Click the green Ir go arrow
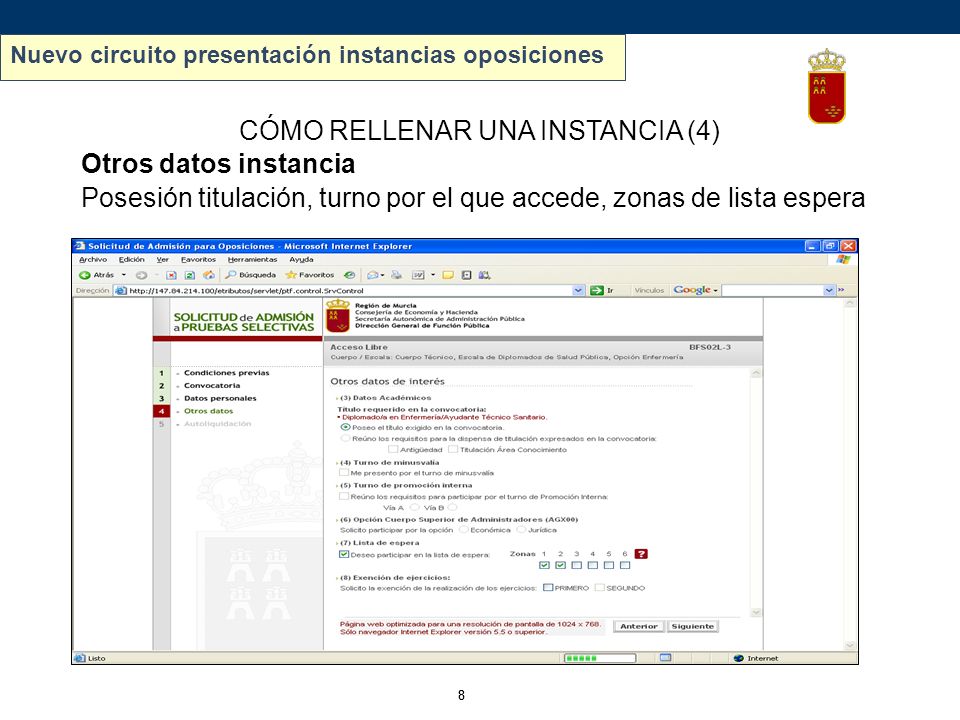Image resolution: width=960 pixels, height=720 pixels. (x=596, y=290)
